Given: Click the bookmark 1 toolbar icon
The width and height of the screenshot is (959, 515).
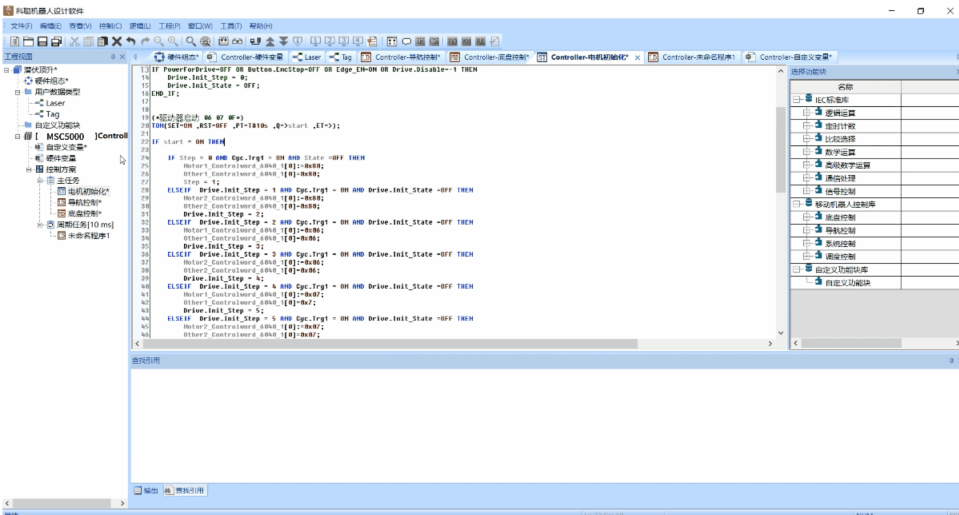Looking at the screenshot, I should 316,42.
